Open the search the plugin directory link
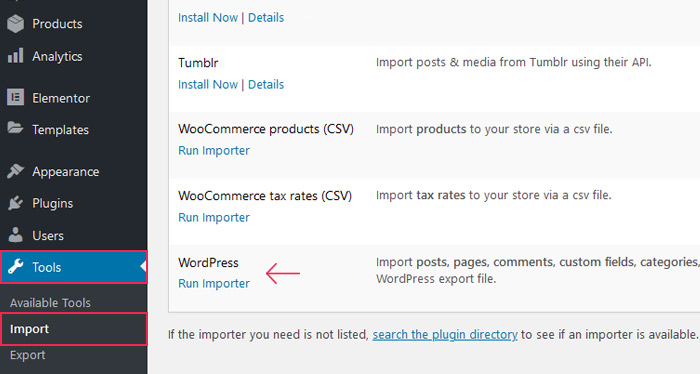The image size is (700, 374). coord(445,334)
